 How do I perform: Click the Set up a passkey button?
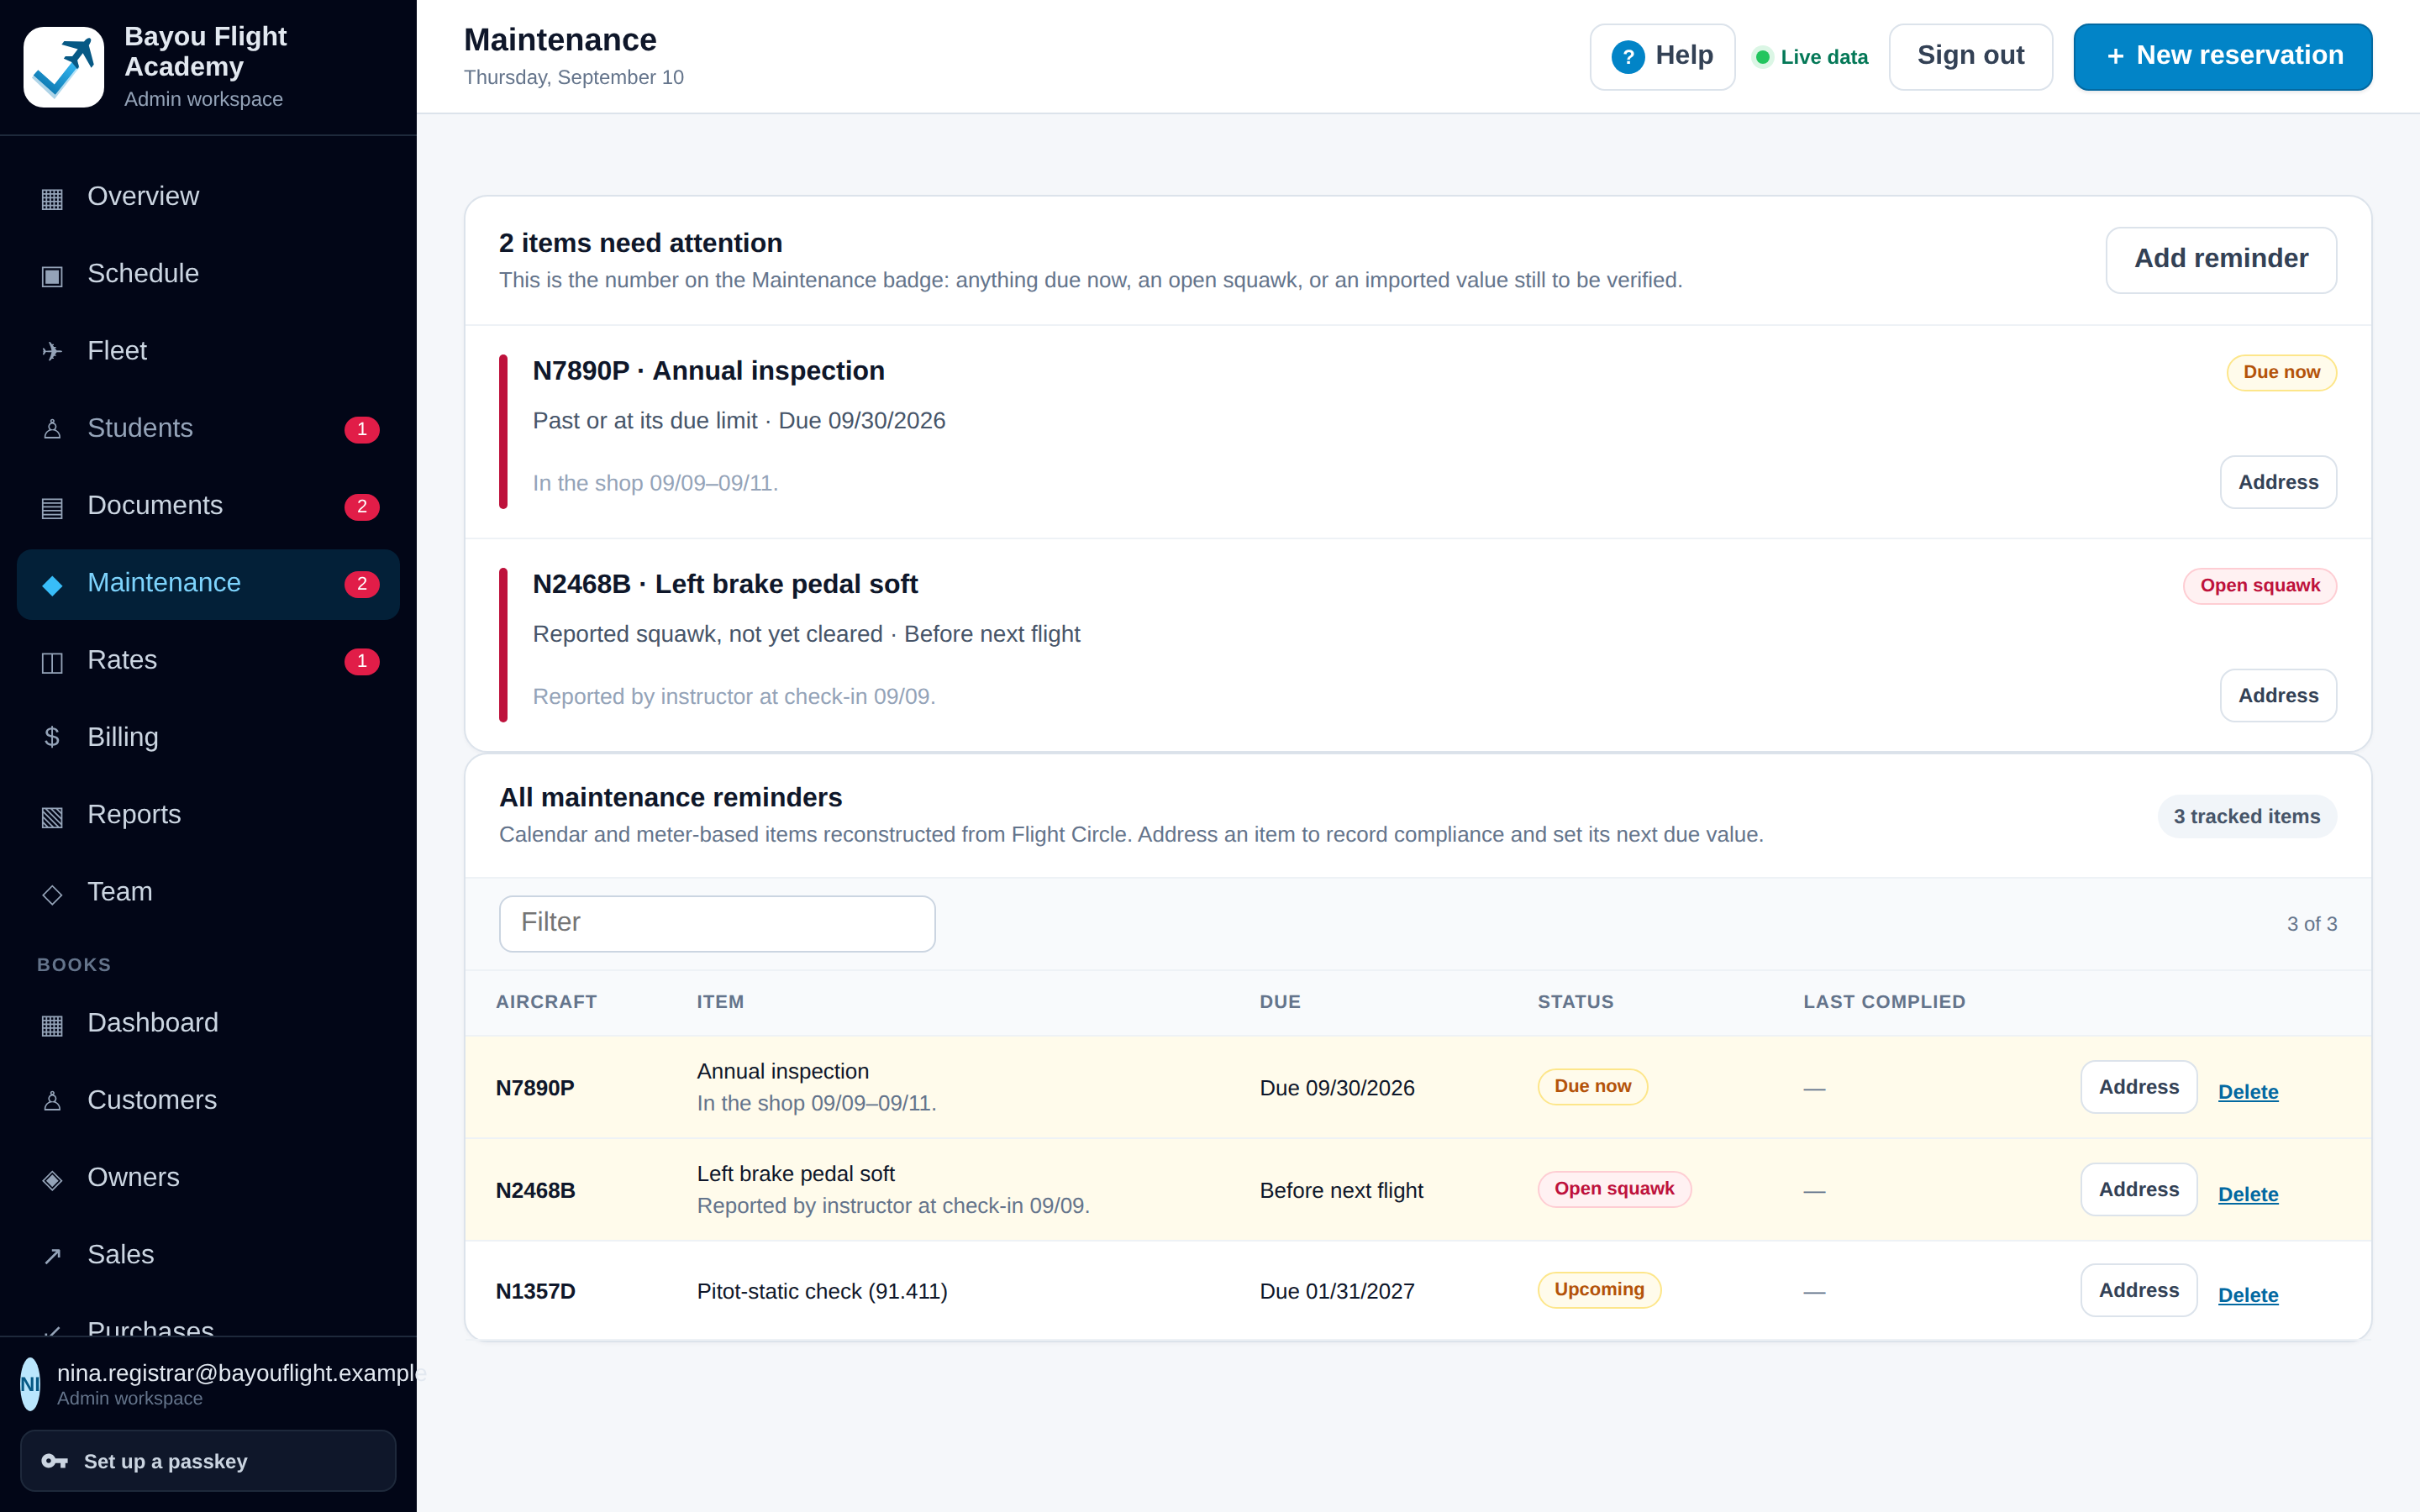[x=208, y=1461]
